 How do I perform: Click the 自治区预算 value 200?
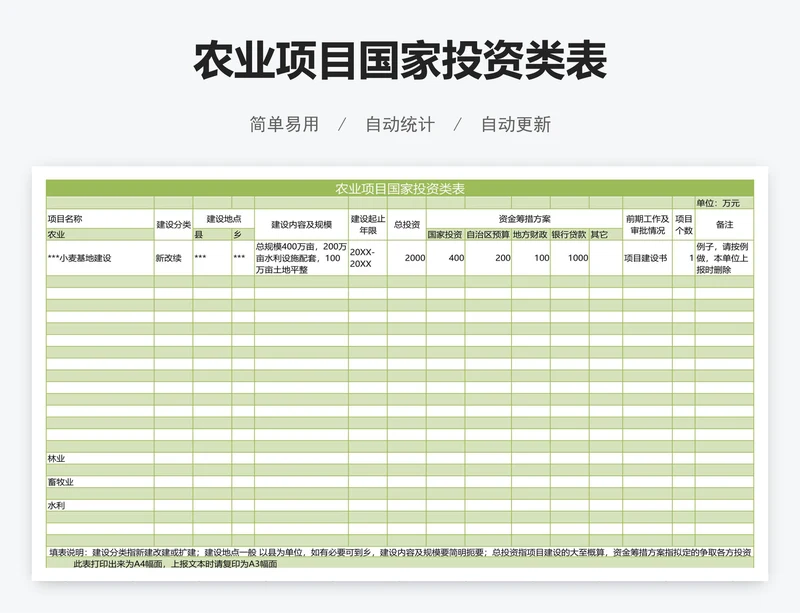tap(488, 258)
